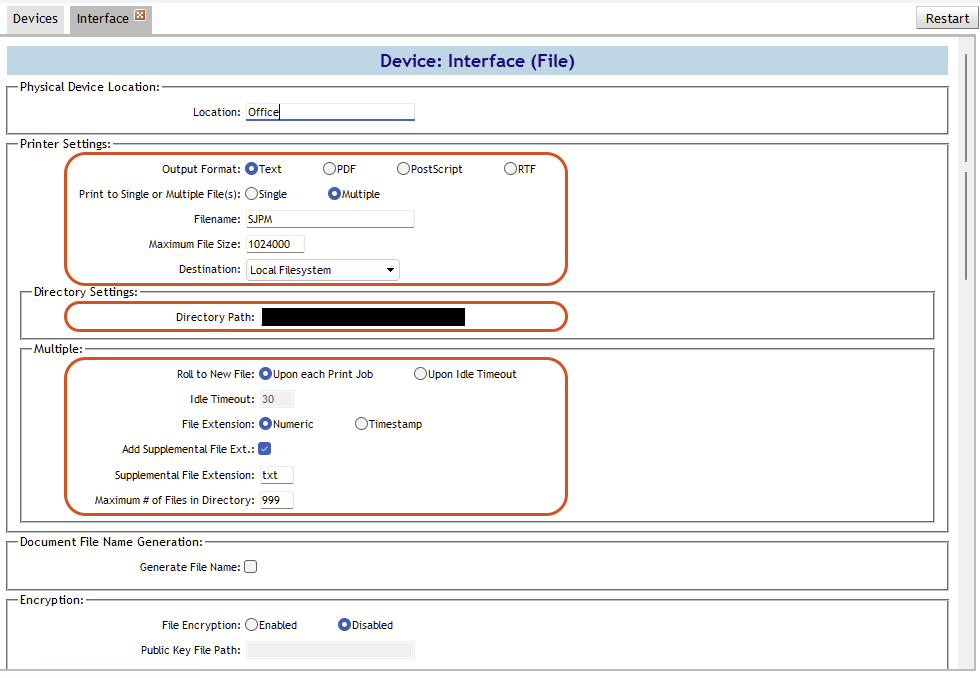
Task: Select the Interface tab
Action: pyautogui.click(x=102, y=19)
